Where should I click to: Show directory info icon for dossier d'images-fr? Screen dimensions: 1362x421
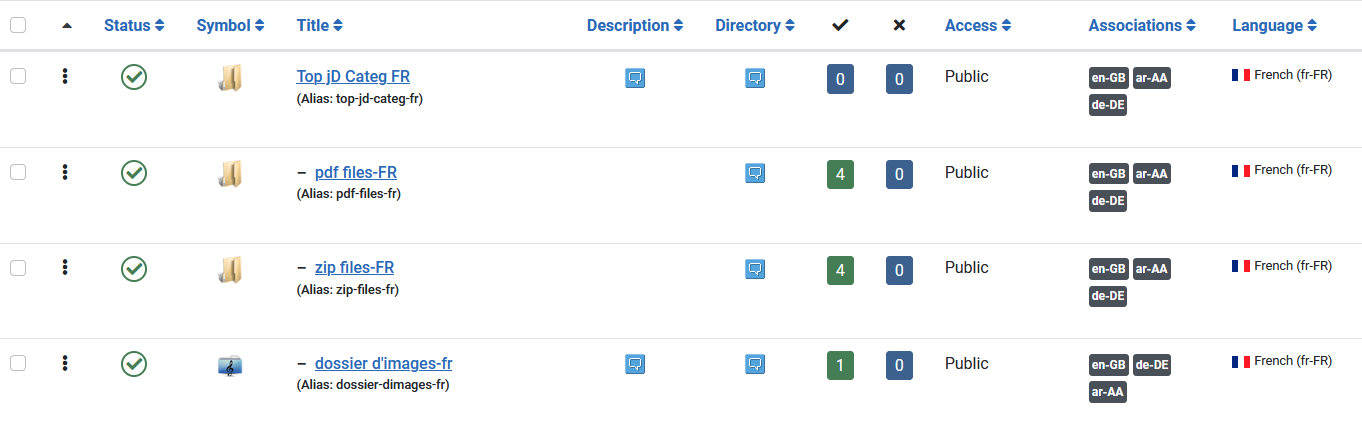pos(755,365)
